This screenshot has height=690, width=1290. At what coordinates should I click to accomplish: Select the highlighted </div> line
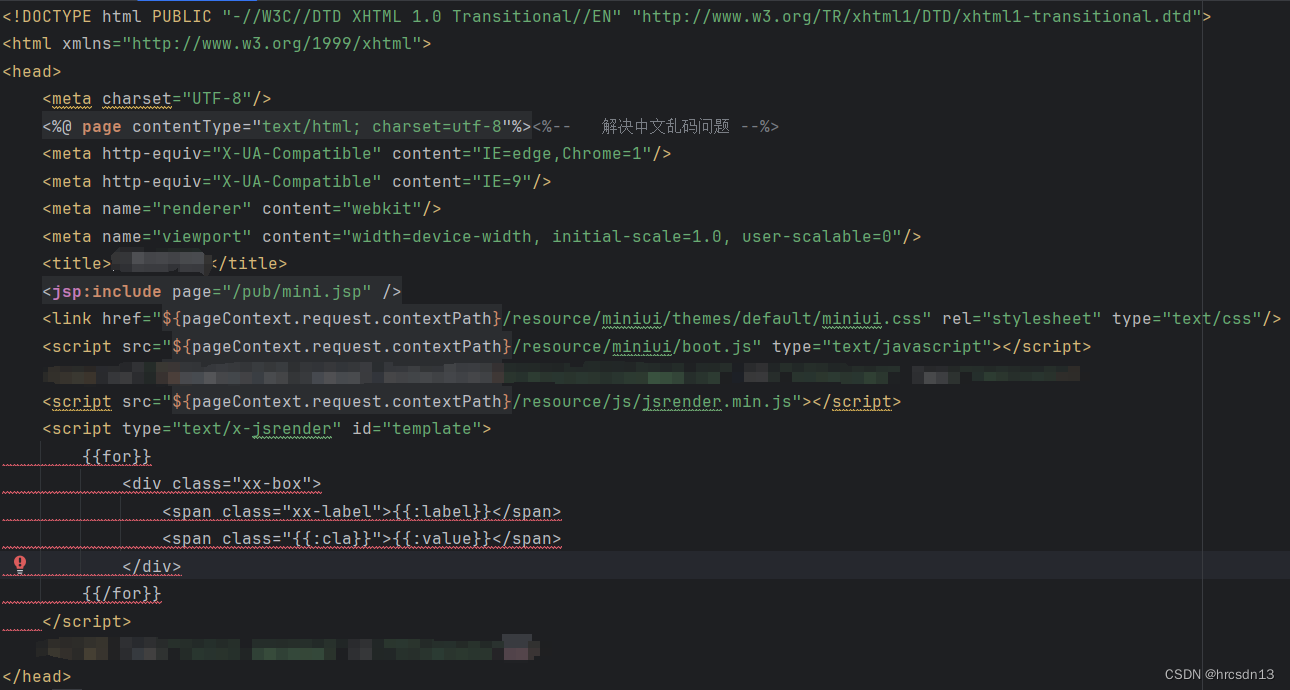click(x=151, y=565)
